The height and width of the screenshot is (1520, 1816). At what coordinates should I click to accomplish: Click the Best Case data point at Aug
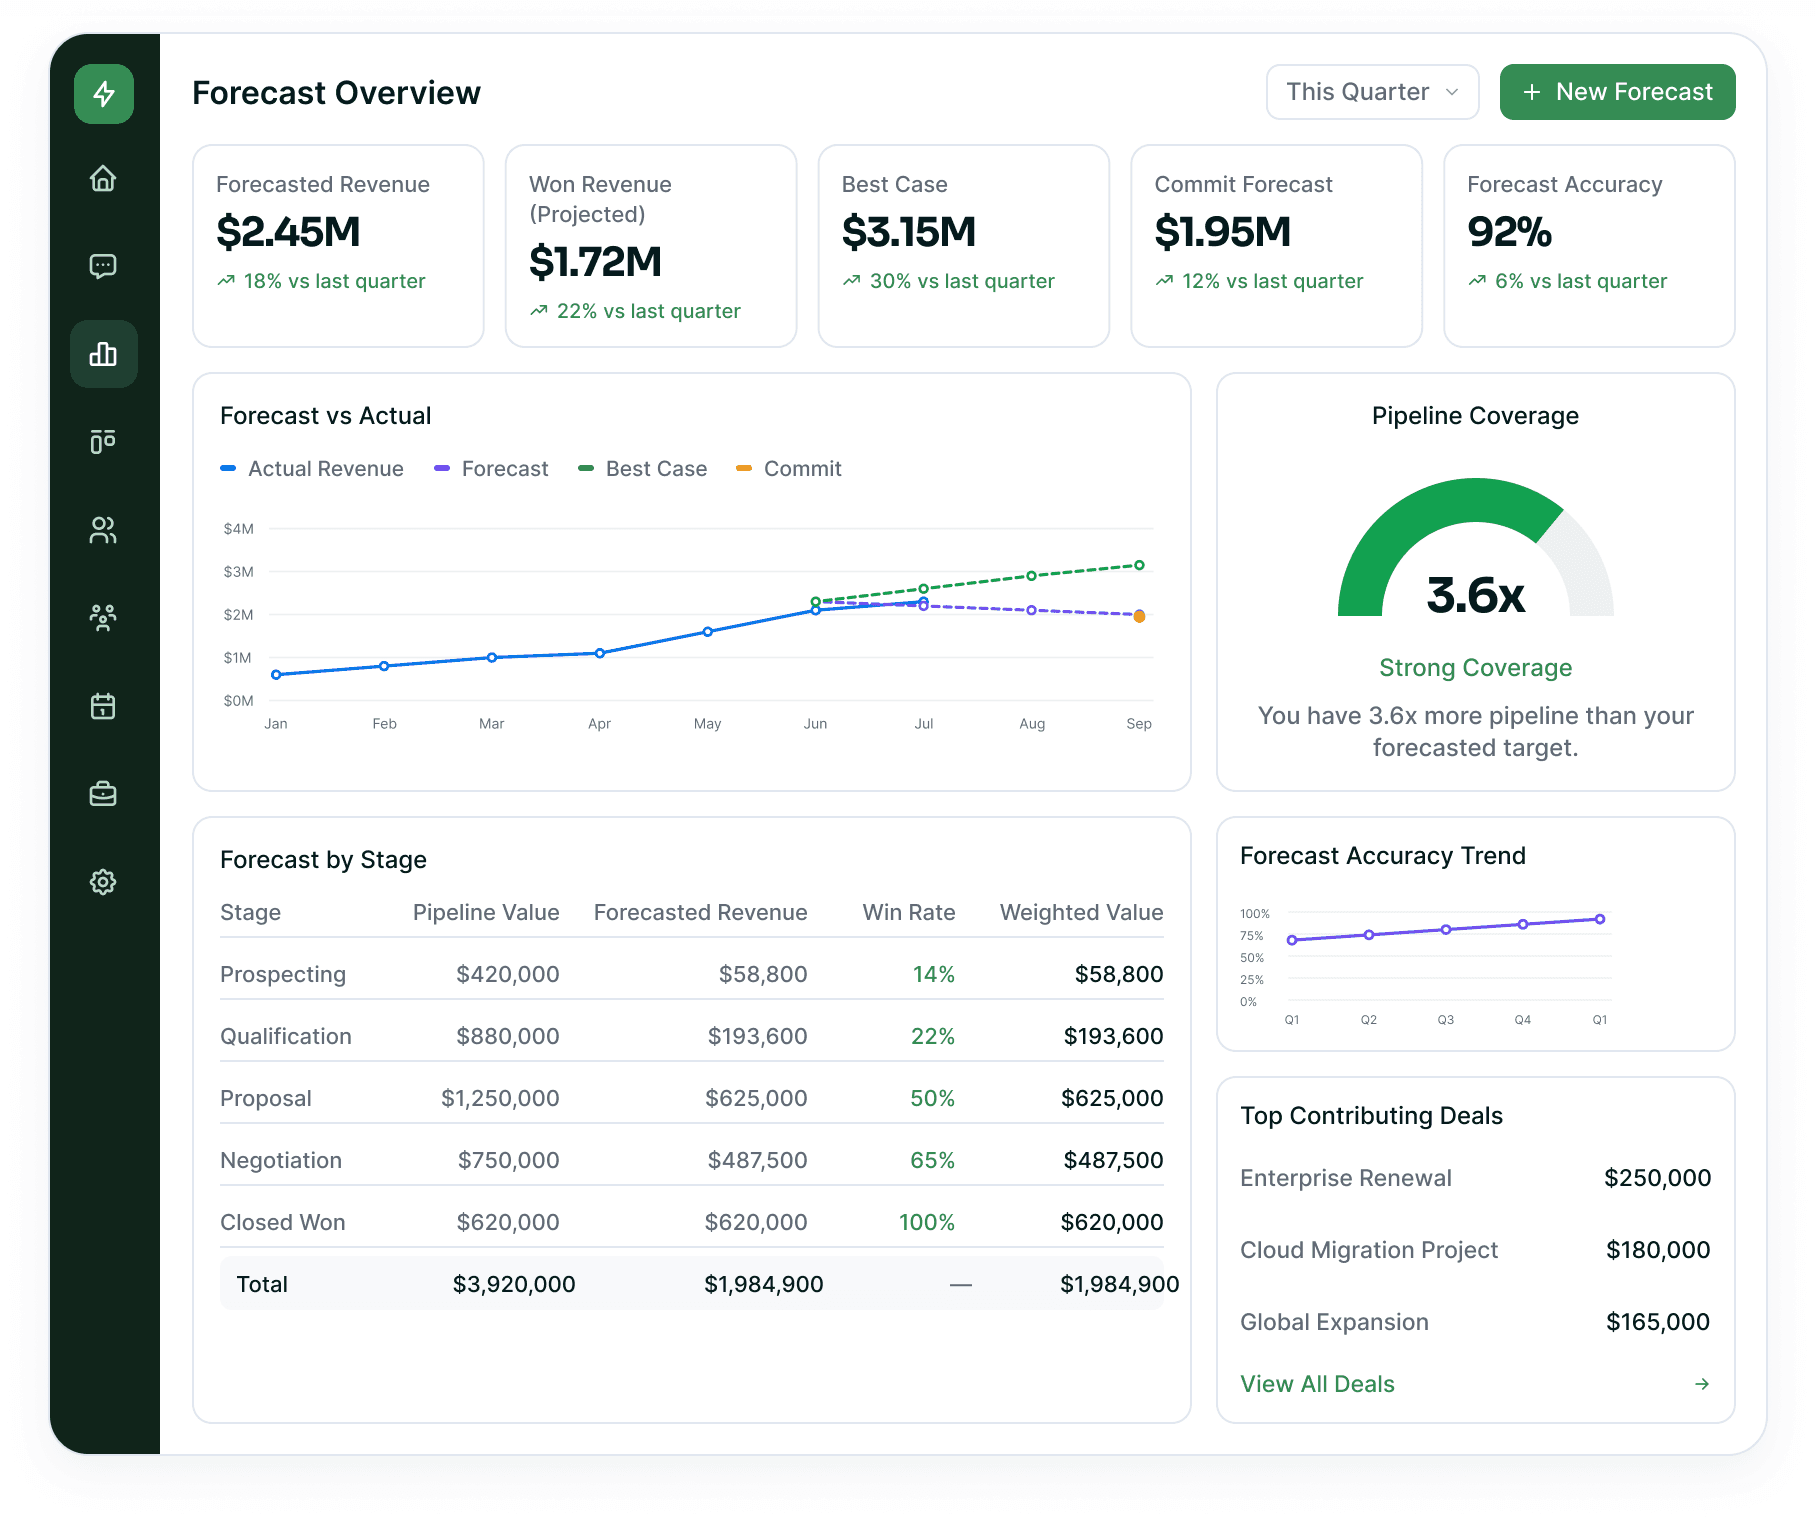tap(1031, 576)
